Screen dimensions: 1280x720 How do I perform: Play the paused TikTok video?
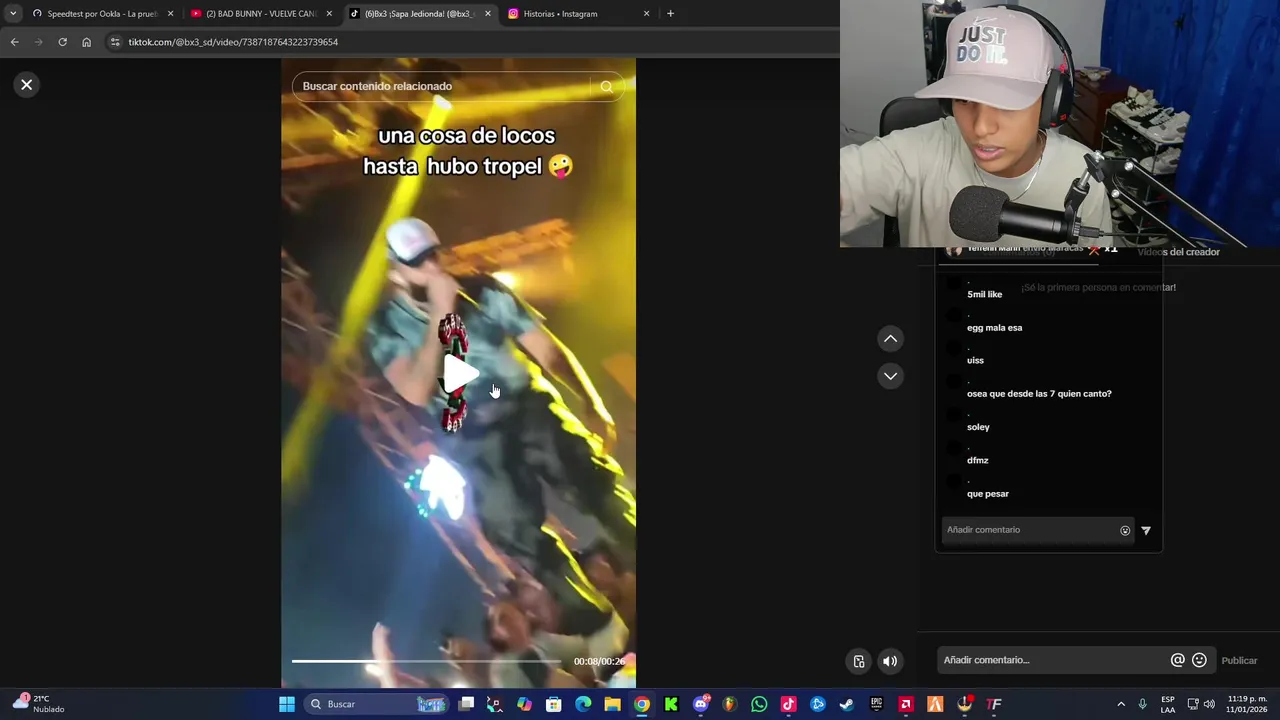pyautogui.click(x=459, y=373)
